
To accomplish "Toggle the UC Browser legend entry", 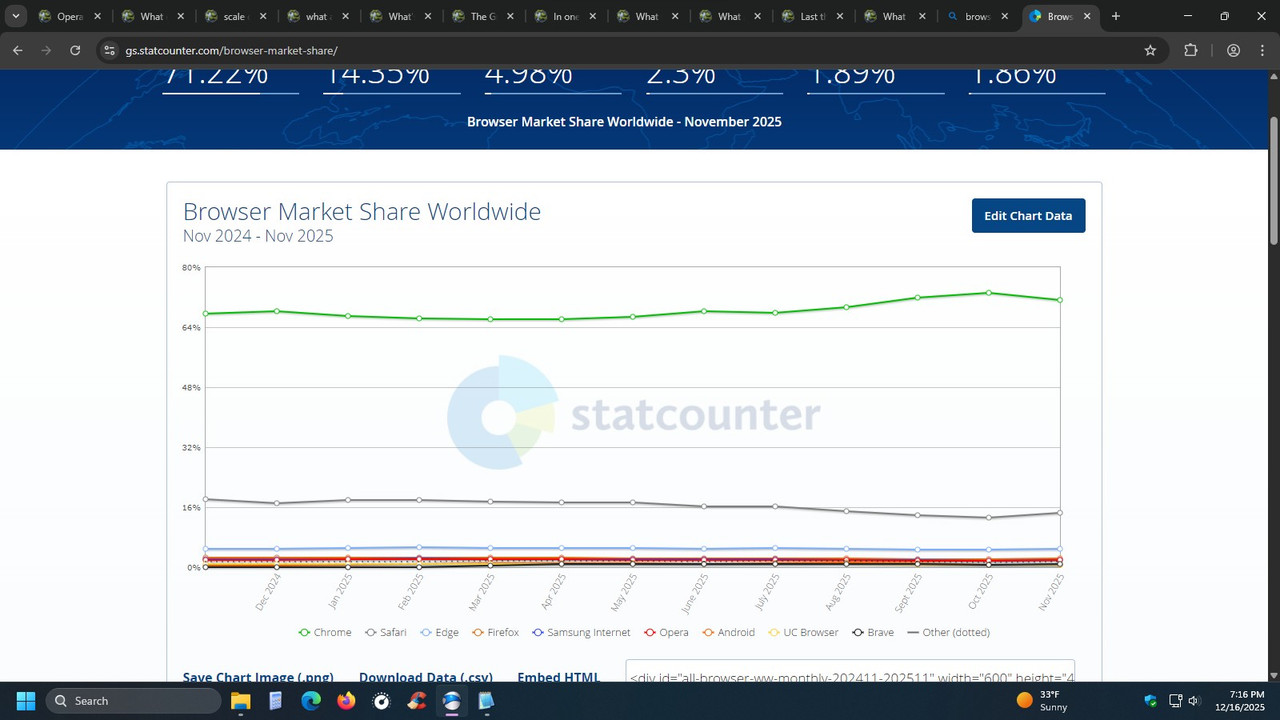I will [803, 632].
